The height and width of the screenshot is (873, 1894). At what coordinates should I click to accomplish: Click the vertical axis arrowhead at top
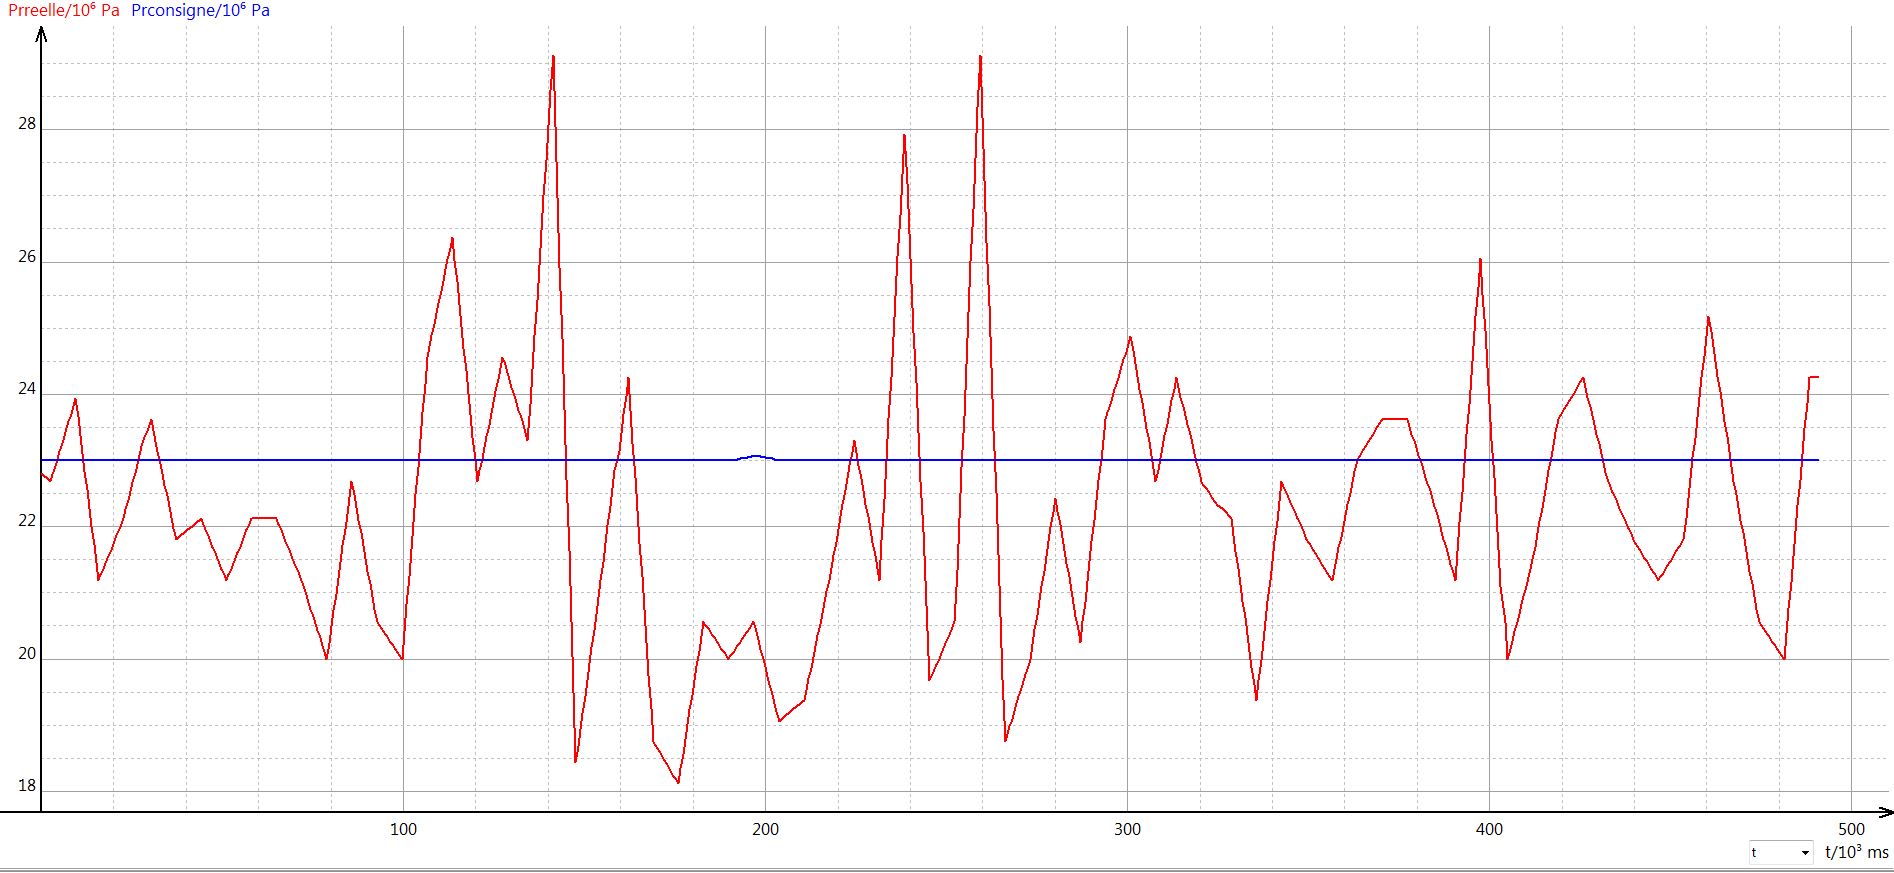click(41, 35)
